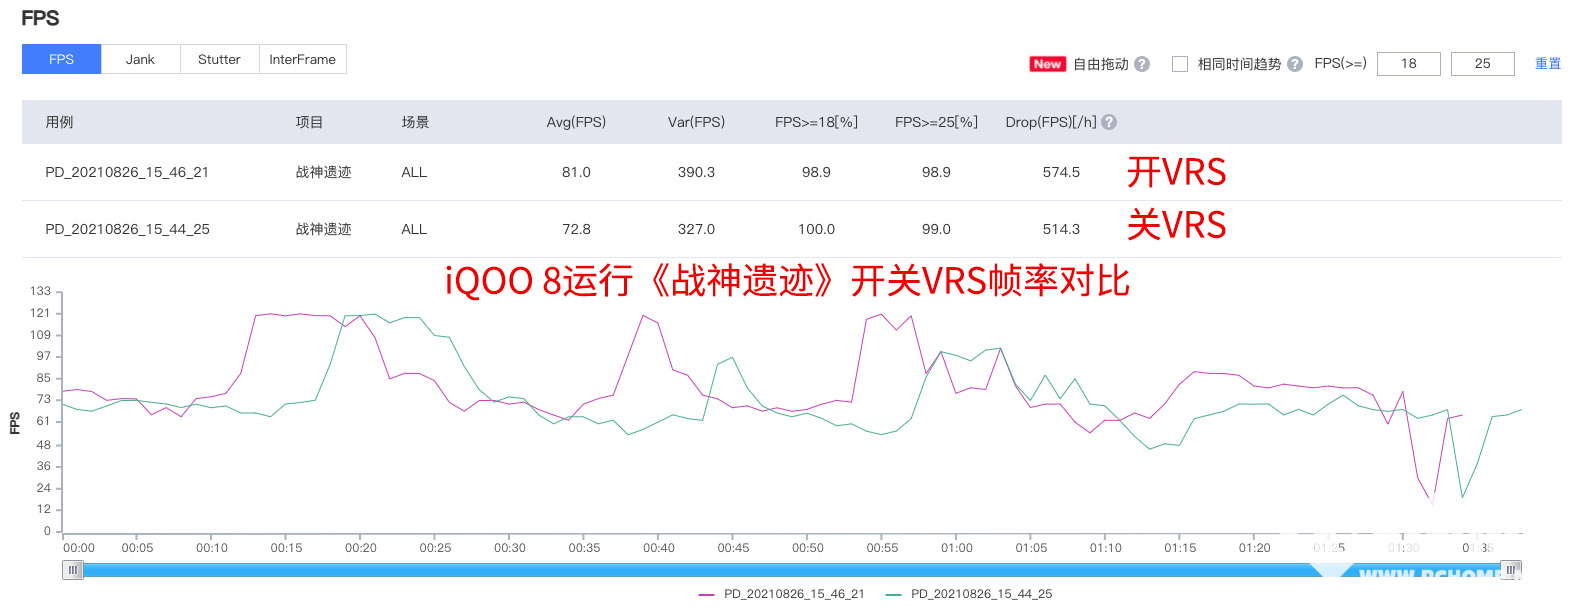Viewport: 1575px width, 612px height.
Task: Click the help icon next to Drop(FPS)[/h]
Action: click(x=1109, y=122)
